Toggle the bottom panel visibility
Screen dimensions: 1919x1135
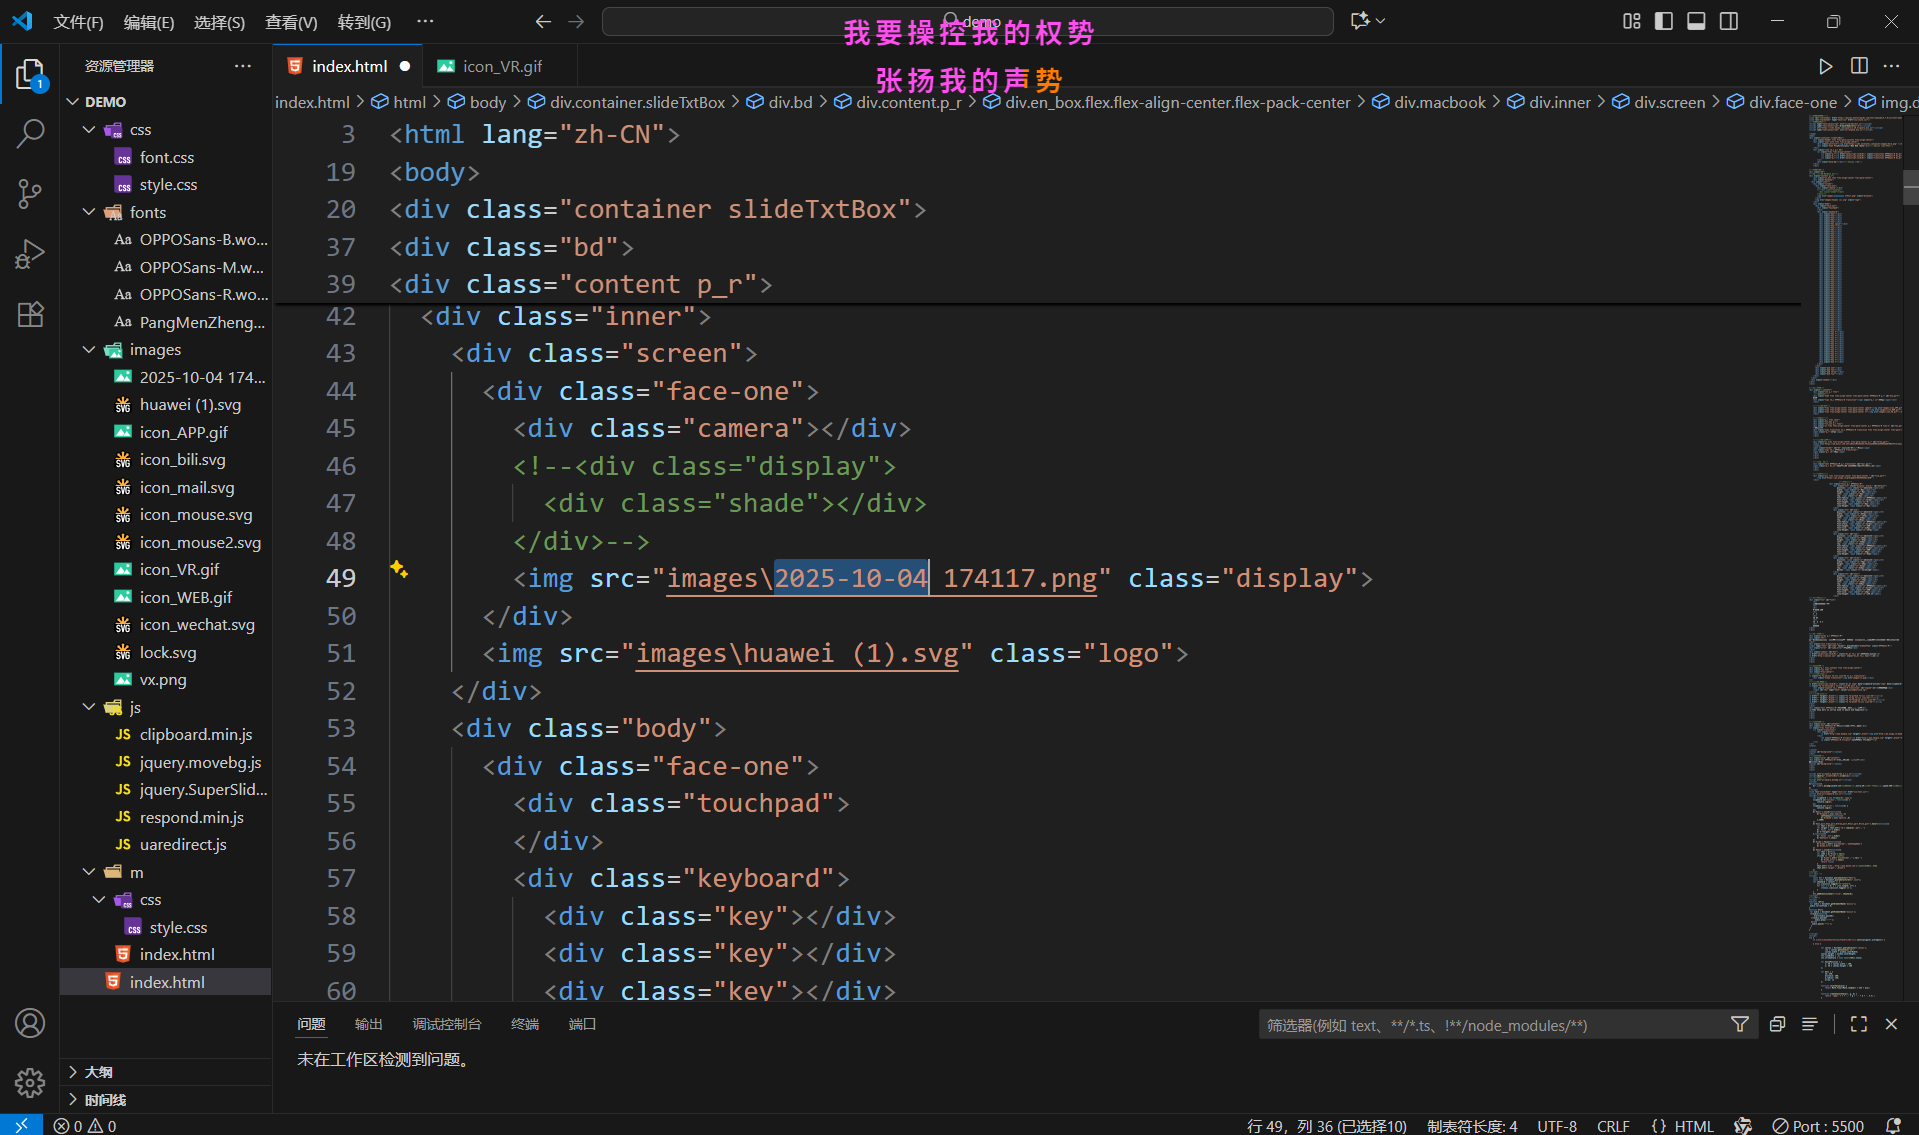[x=1696, y=21]
